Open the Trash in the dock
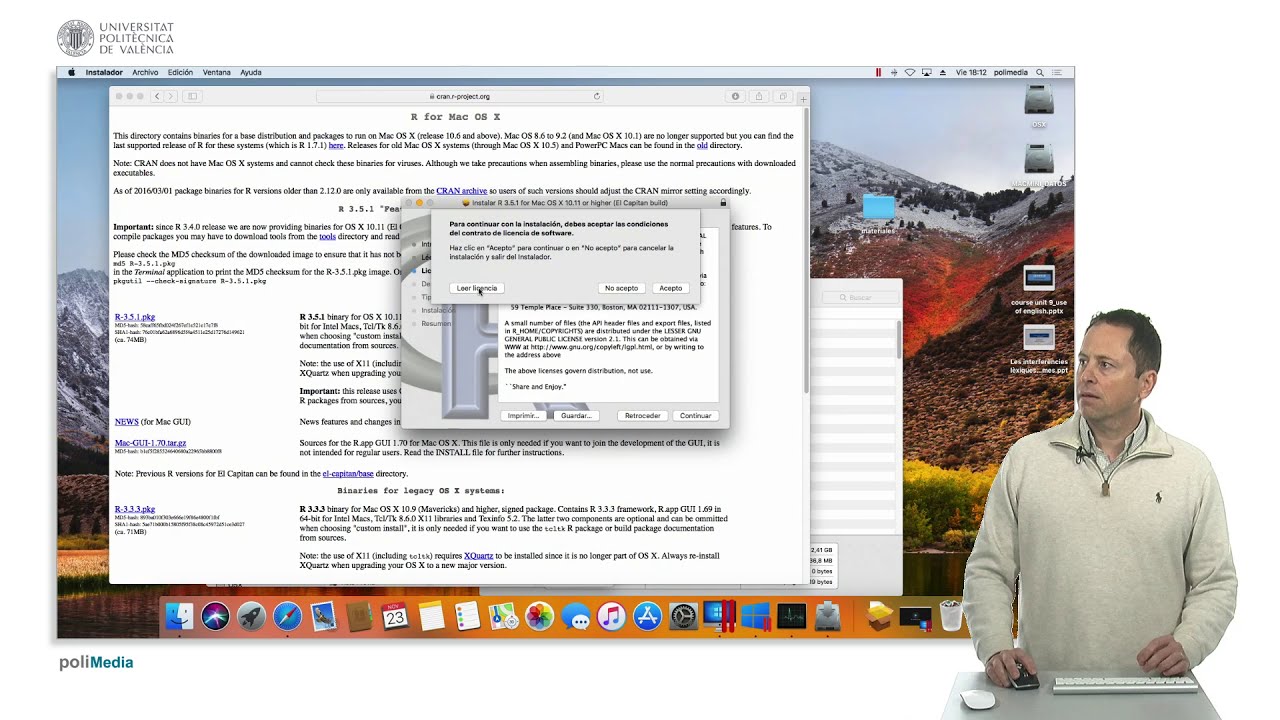The height and width of the screenshot is (720, 1280). (951, 616)
